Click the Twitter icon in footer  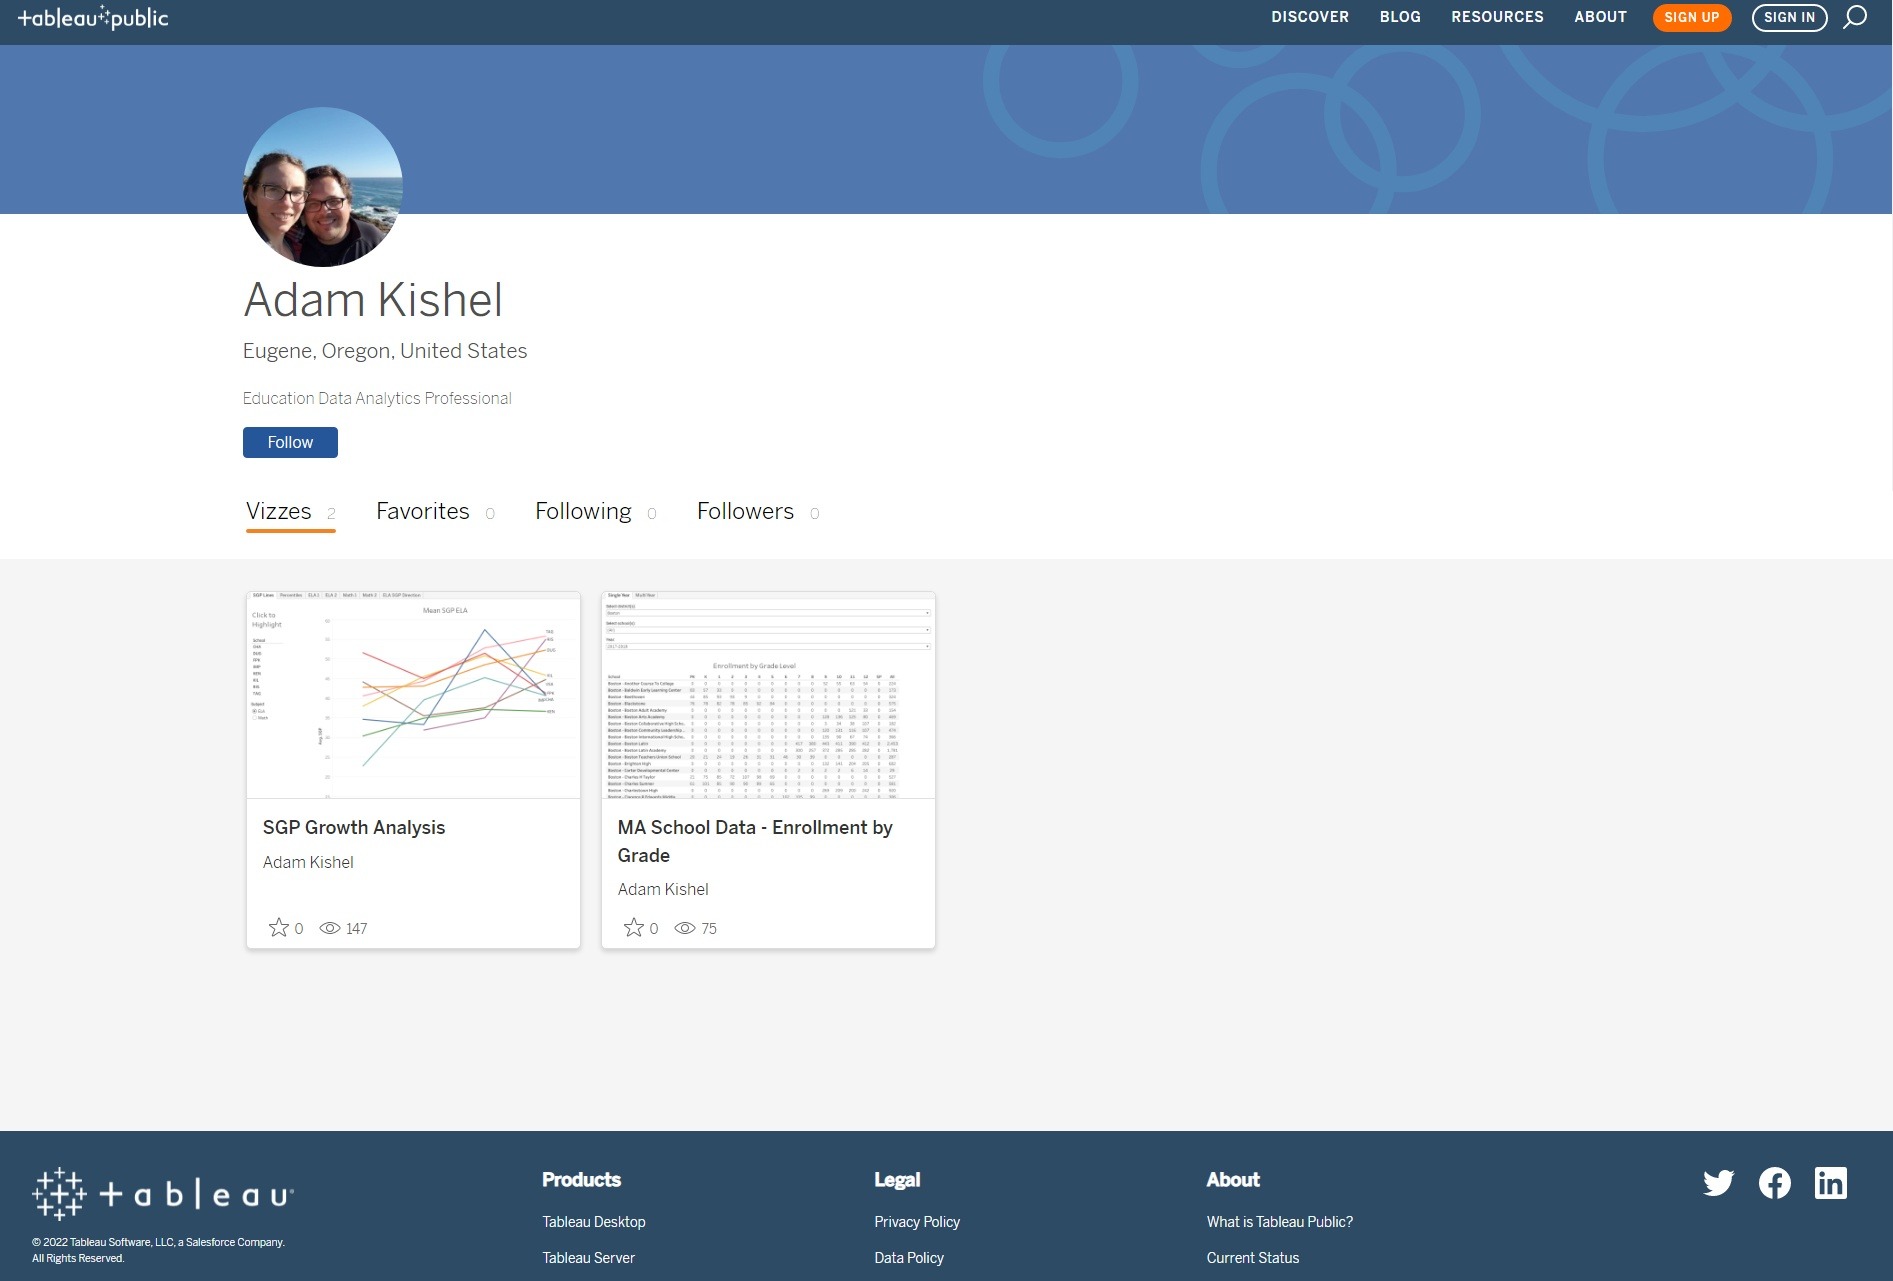[1718, 1183]
